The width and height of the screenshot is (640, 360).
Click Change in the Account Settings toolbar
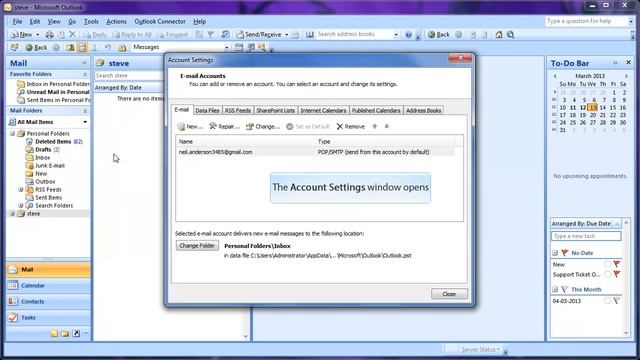click(x=263, y=127)
